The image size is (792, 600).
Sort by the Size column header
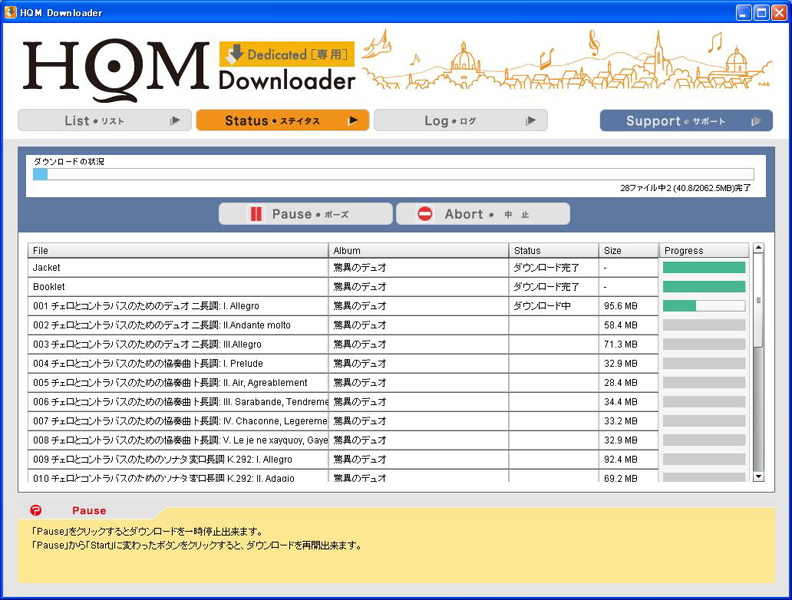point(628,250)
